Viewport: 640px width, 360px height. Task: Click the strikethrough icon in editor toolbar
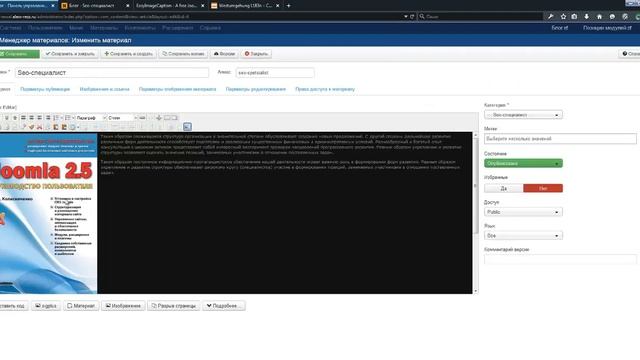[x=15, y=118]
